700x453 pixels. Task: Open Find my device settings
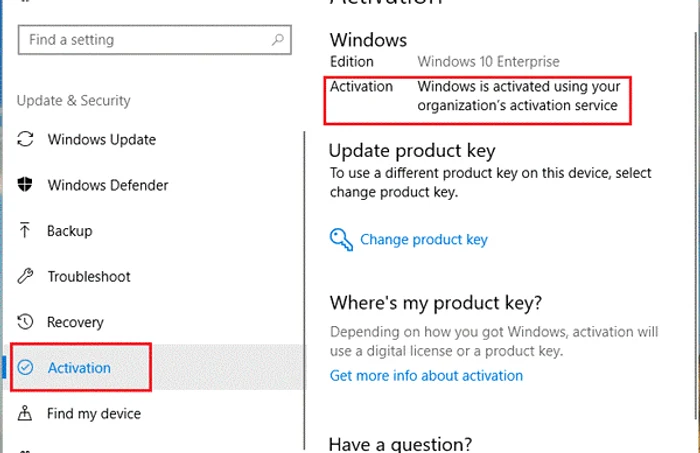pyautogui.click(x=94, y=414)
